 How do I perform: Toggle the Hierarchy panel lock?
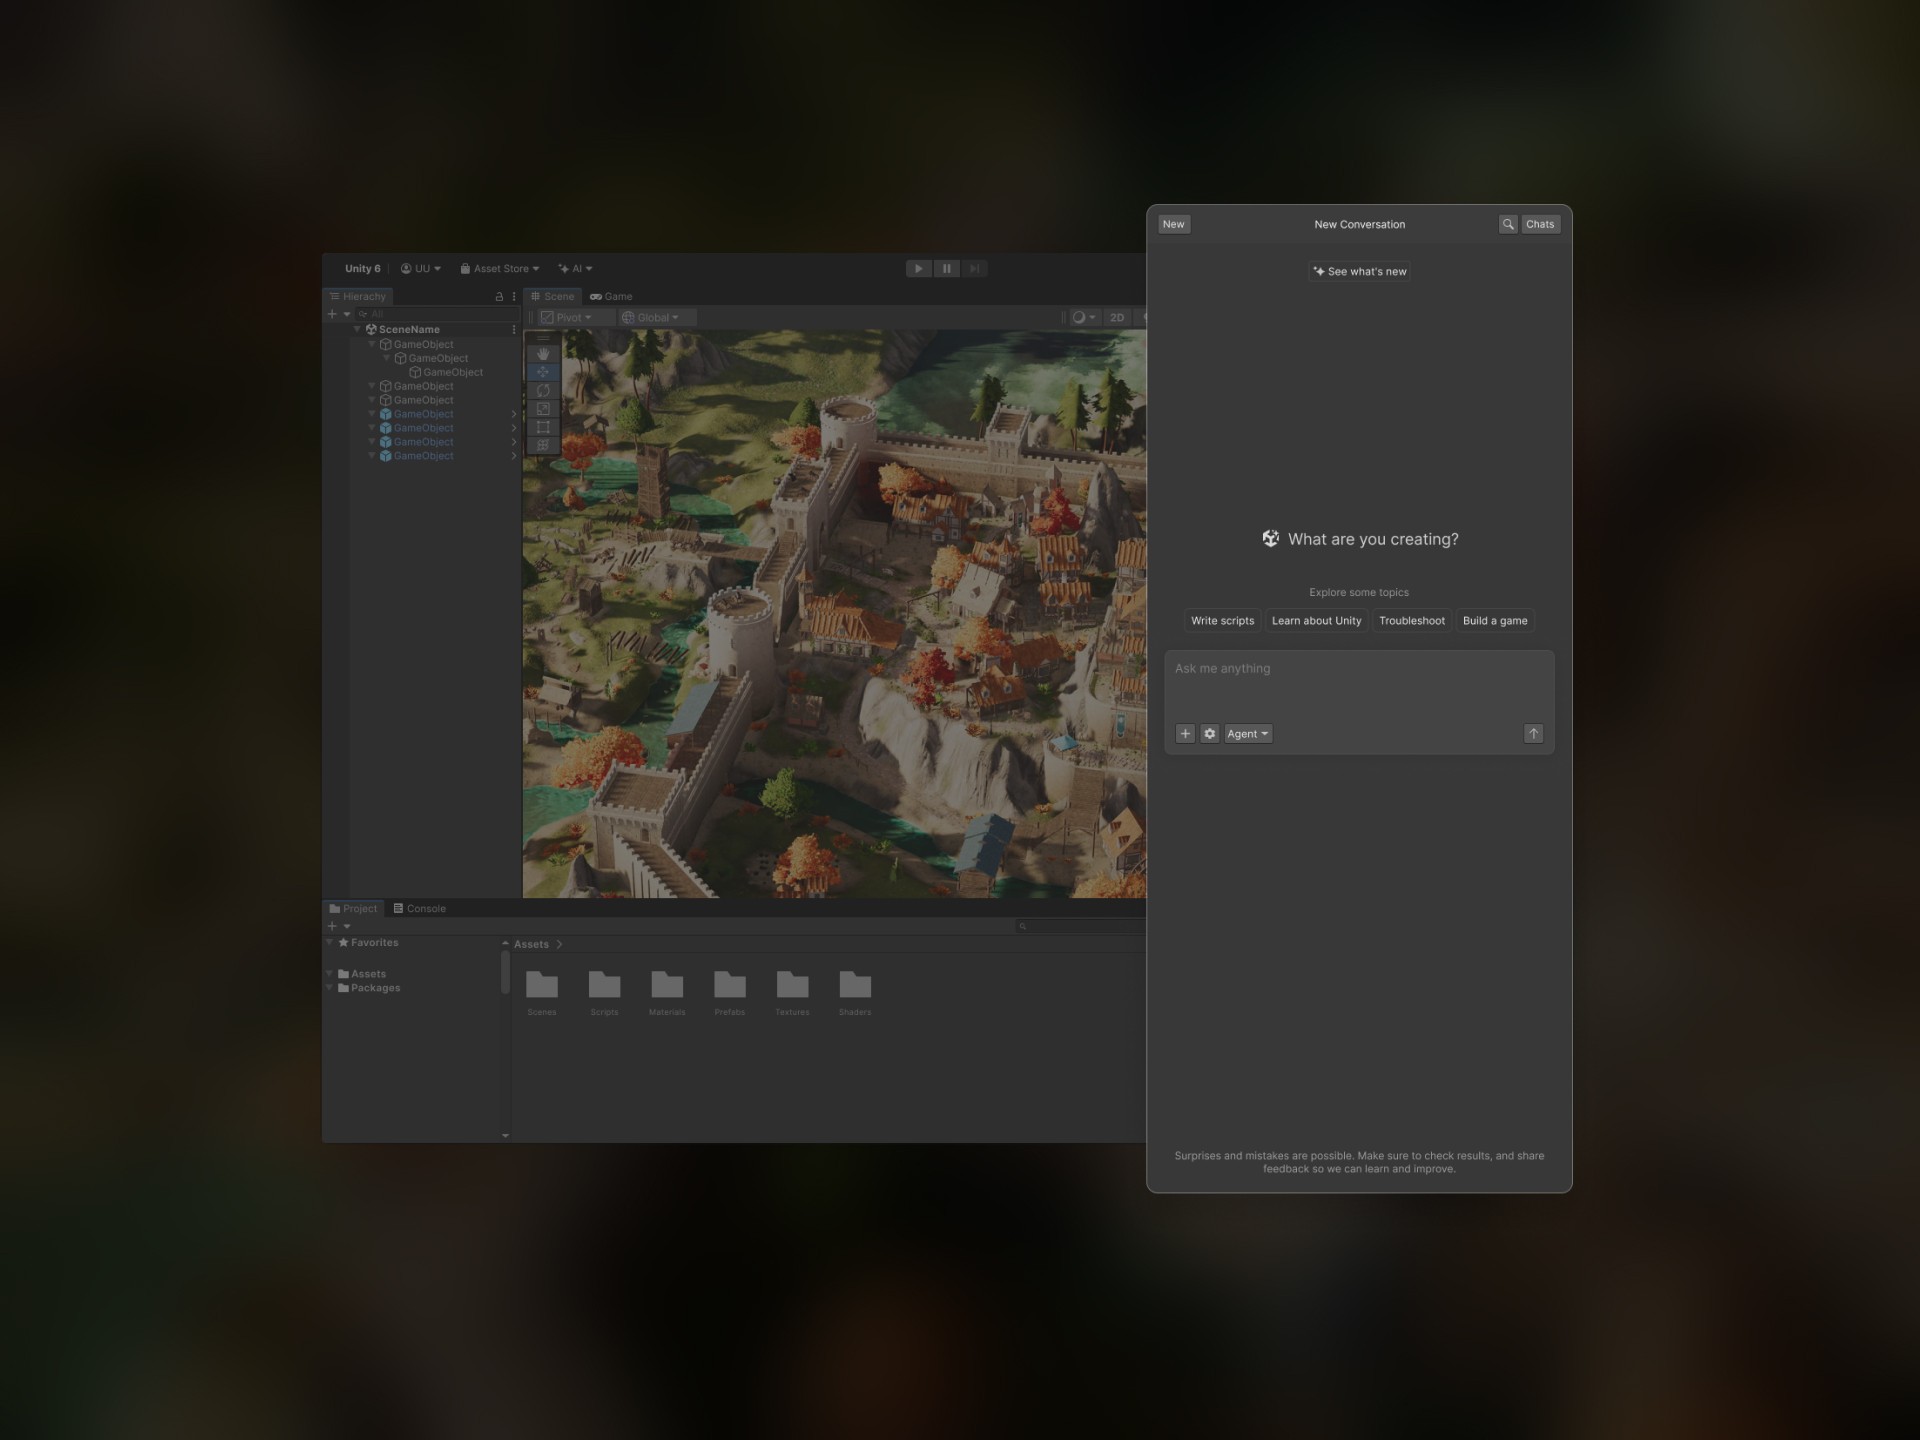coord(499,297)
